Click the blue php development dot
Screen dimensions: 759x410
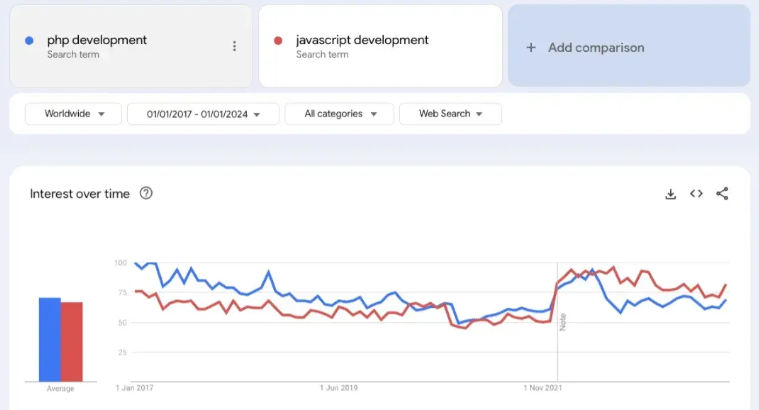29,41
